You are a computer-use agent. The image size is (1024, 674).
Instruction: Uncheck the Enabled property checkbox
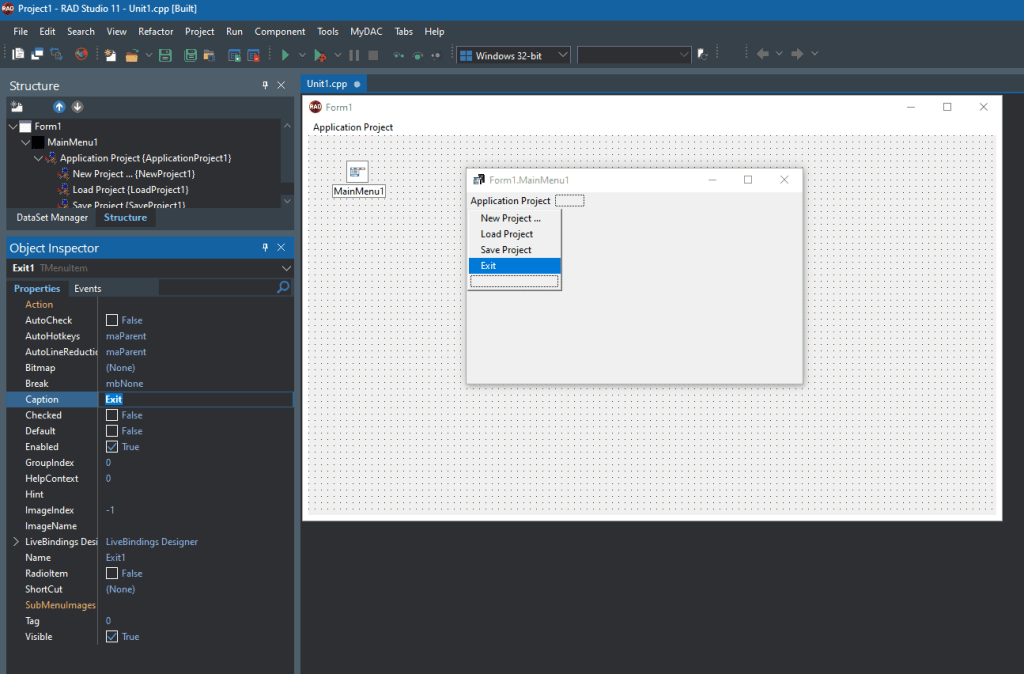[112, 447]
